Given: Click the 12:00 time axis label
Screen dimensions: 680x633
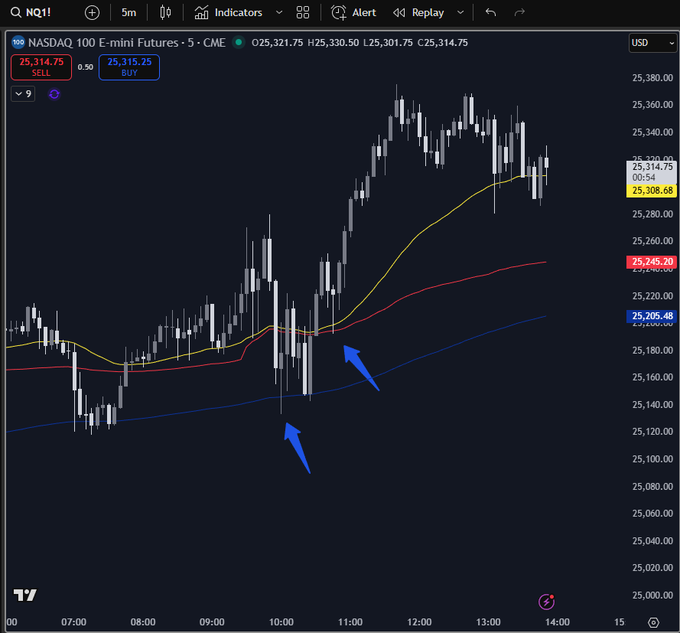Looking at the screenshot, I should [x=419, y=622].
